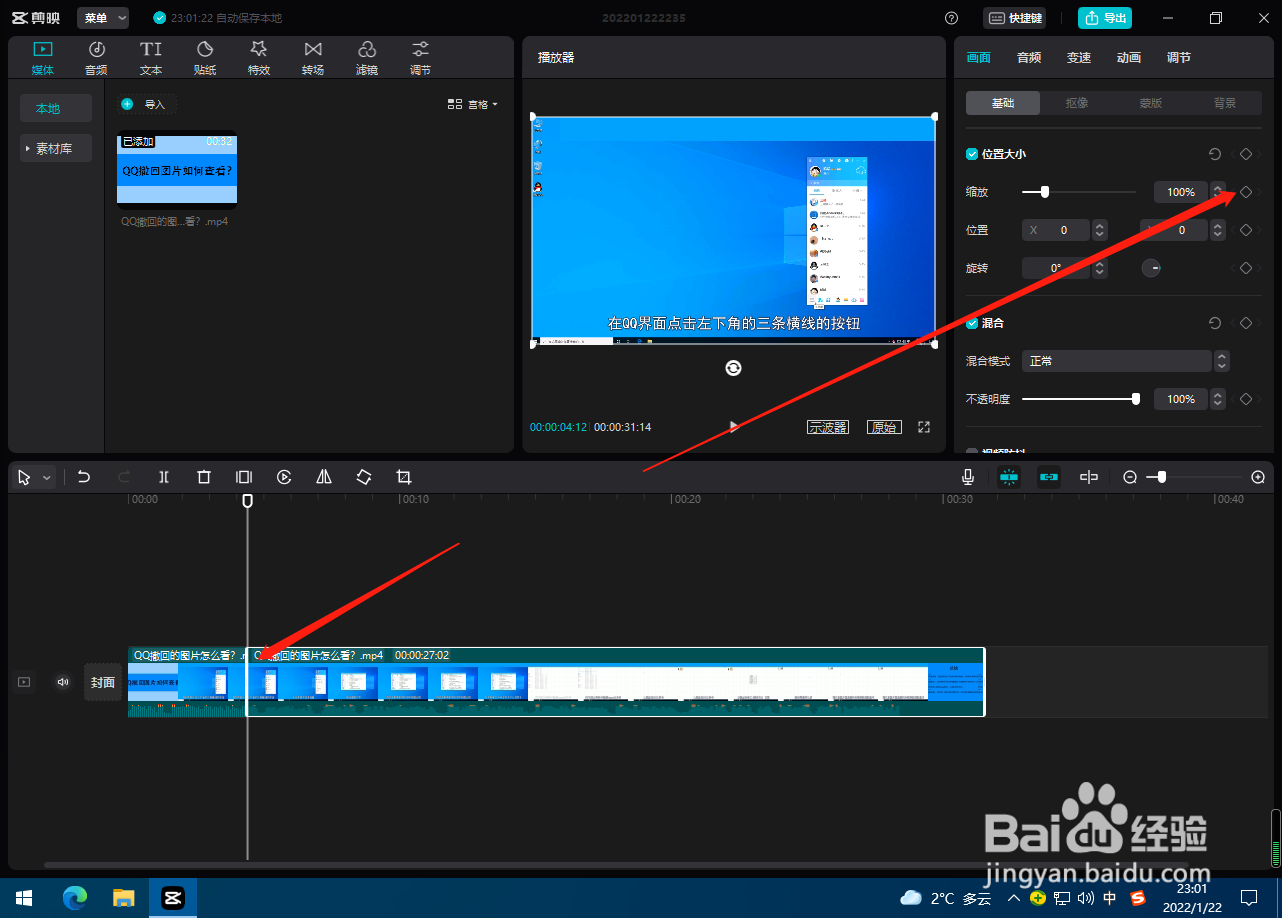Toggle the 混合 blend checkbox
Viewport: 1282px width, 918px height.
(x=971, y=323)
